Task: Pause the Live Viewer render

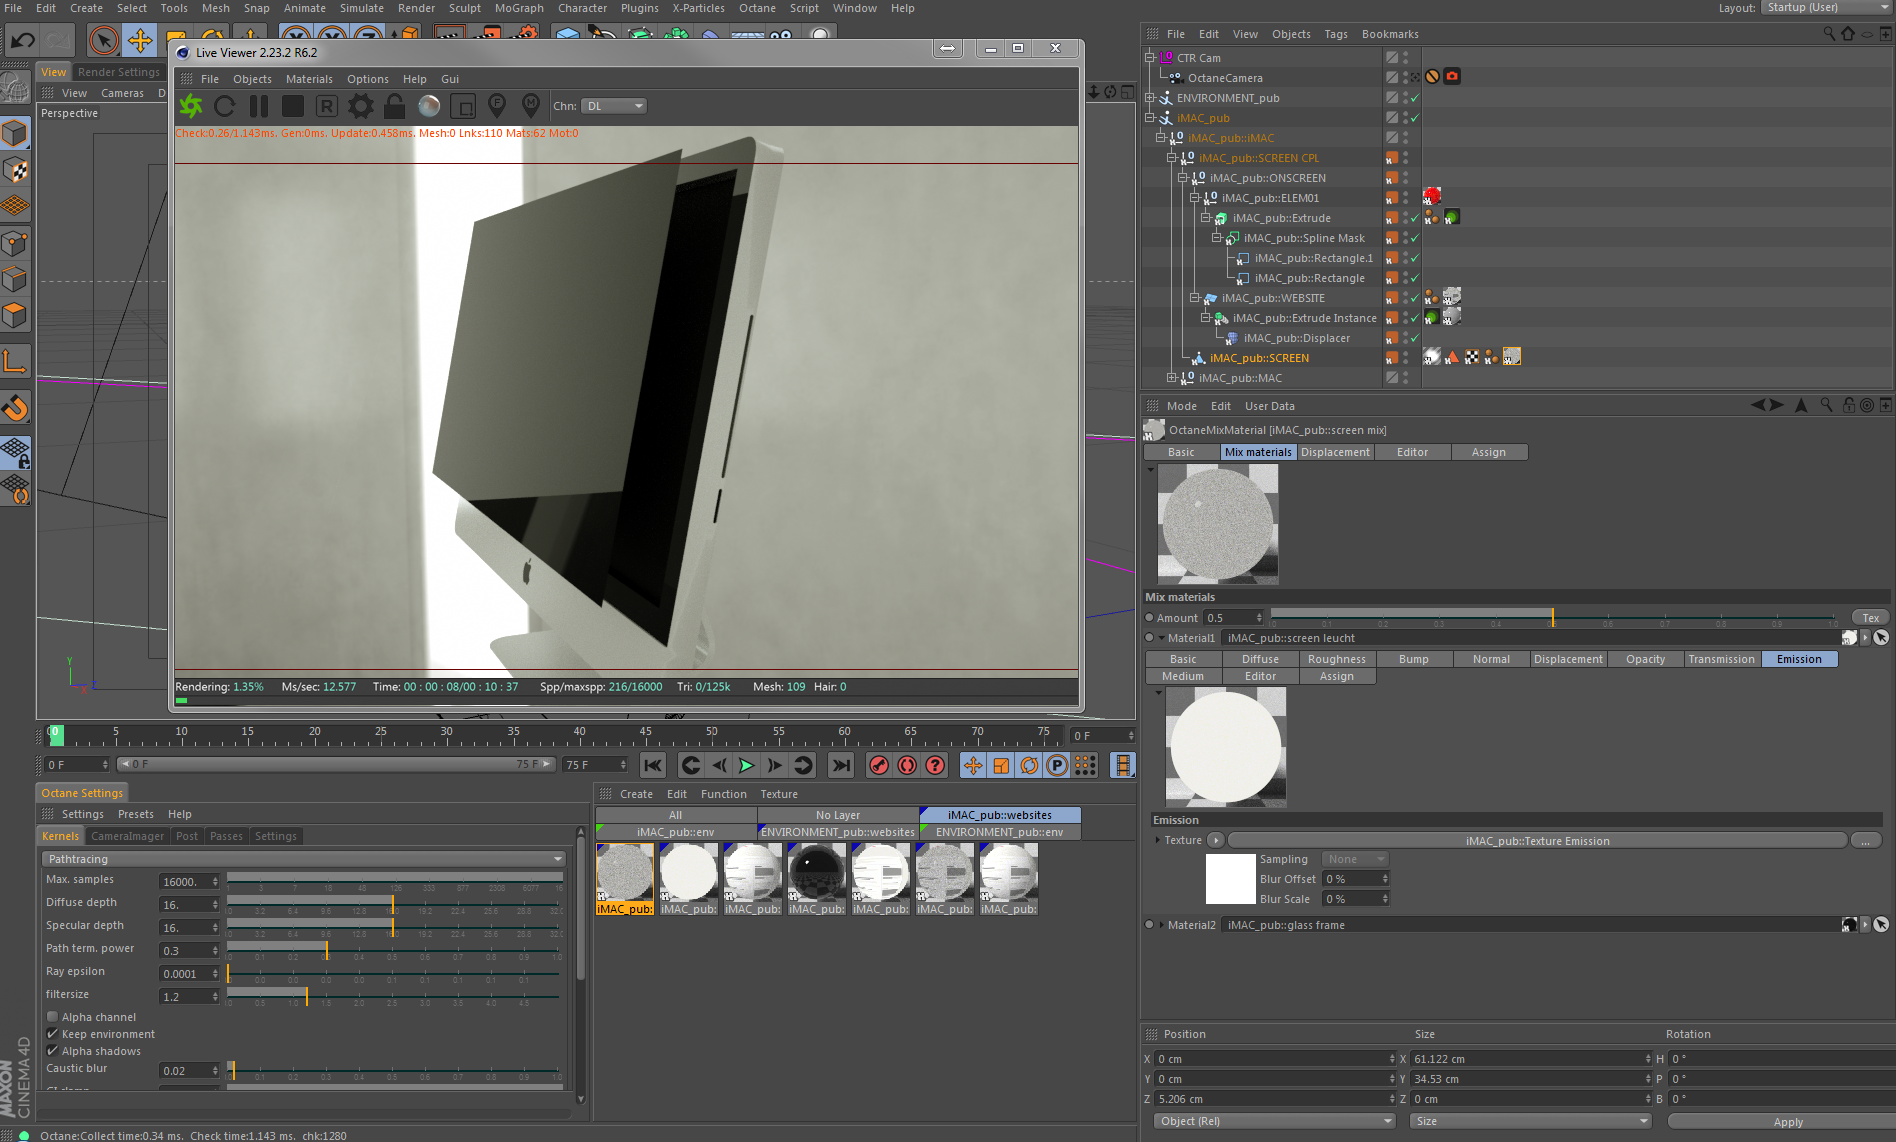Action: 259,106
